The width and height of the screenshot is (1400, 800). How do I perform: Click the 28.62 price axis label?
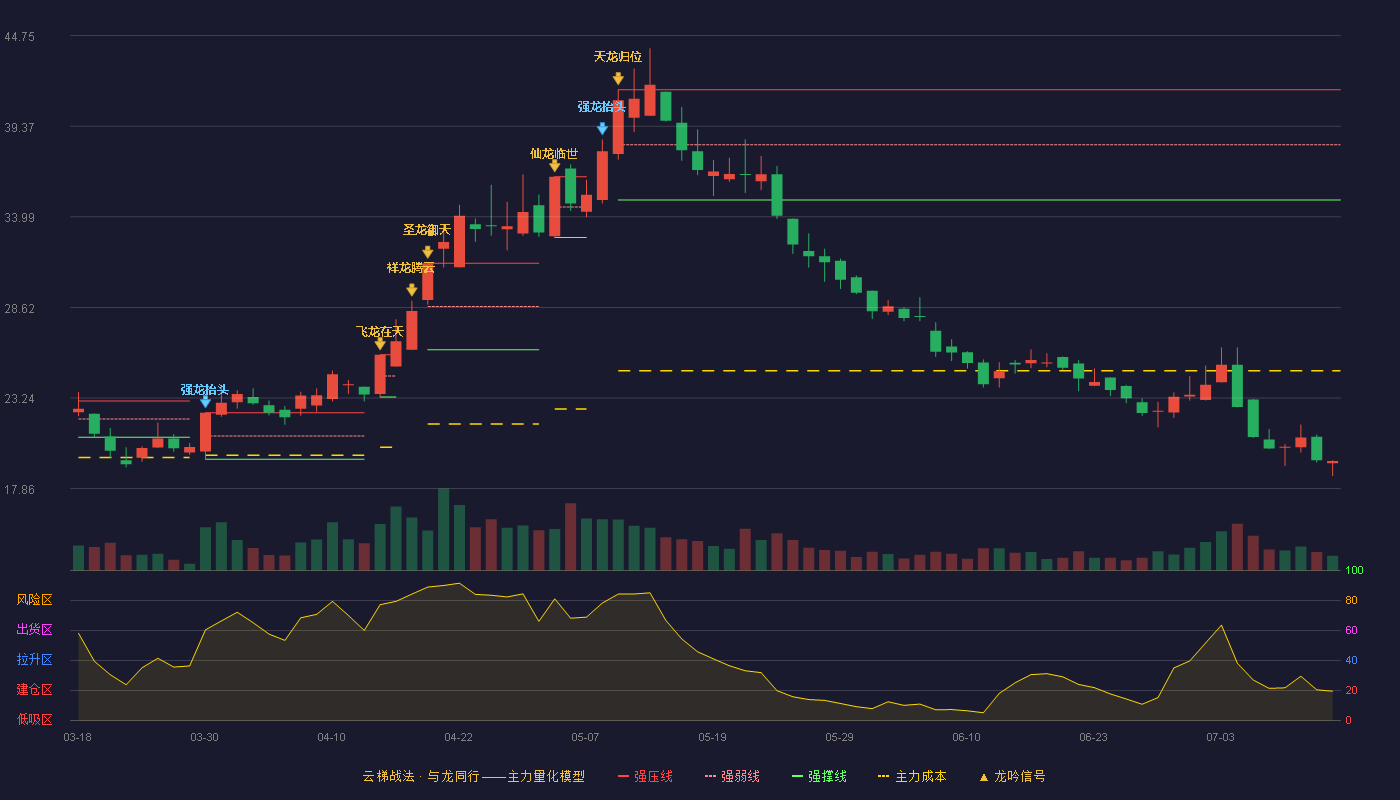[x=19, y=308]
